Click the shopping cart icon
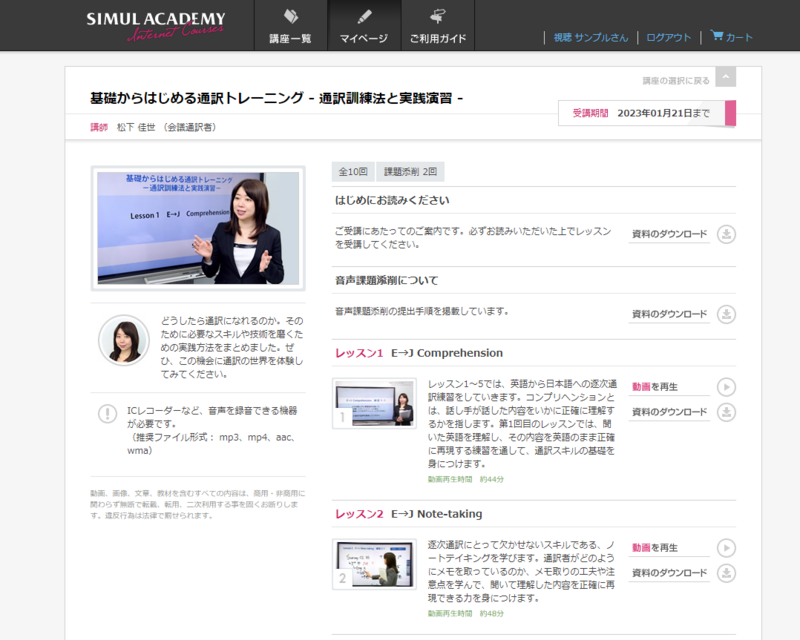800x640 pixels. click(717, 35)
